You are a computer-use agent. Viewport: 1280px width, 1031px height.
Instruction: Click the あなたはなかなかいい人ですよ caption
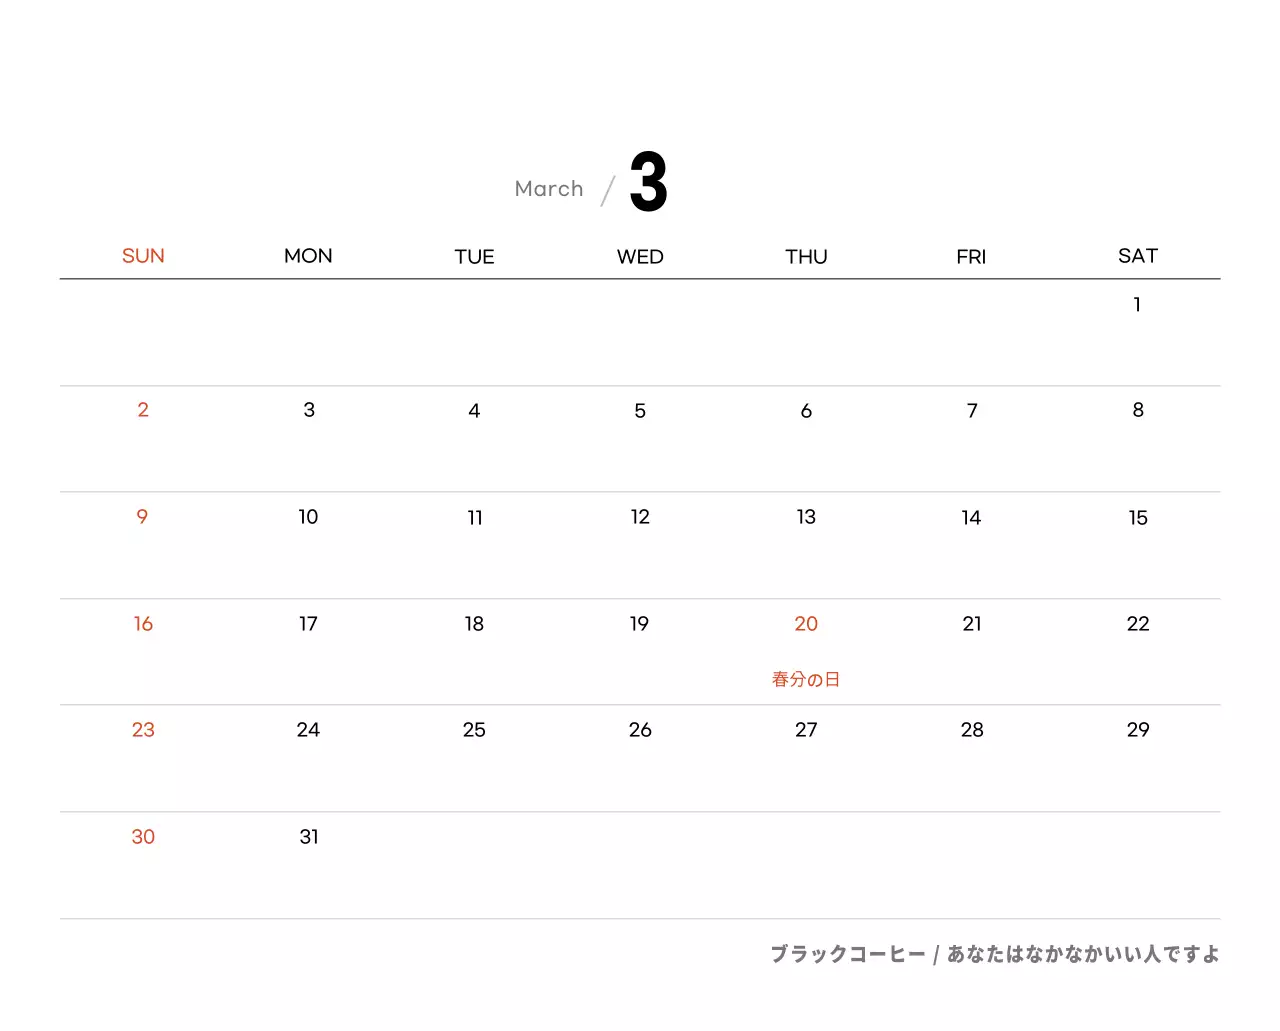1083,954
